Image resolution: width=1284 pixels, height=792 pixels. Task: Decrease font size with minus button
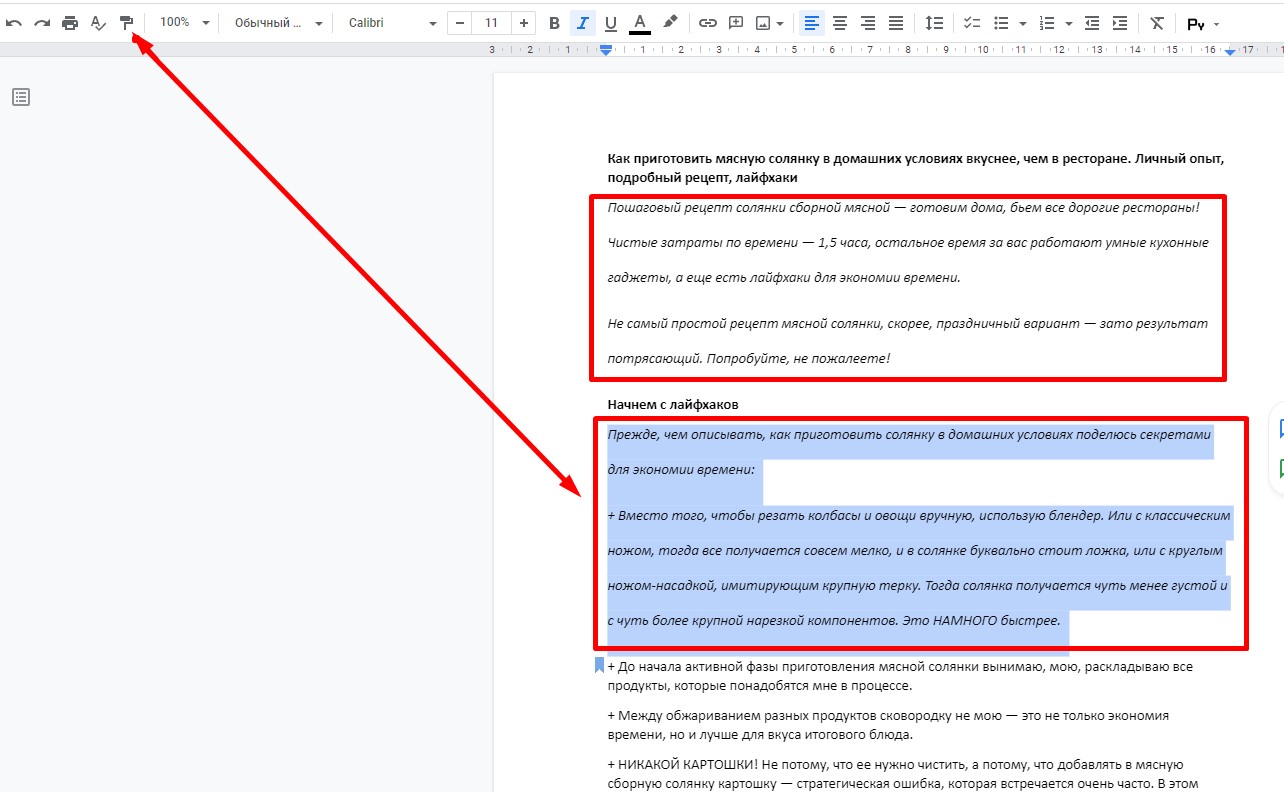pos(459,23)
